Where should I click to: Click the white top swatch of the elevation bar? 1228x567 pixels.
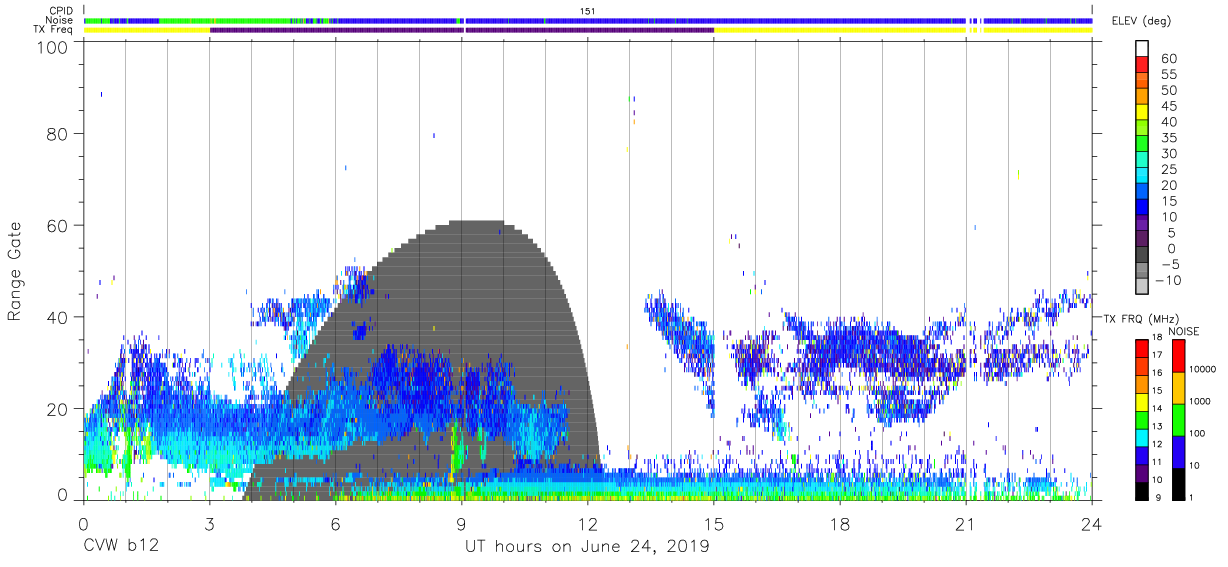point(1143,48)
